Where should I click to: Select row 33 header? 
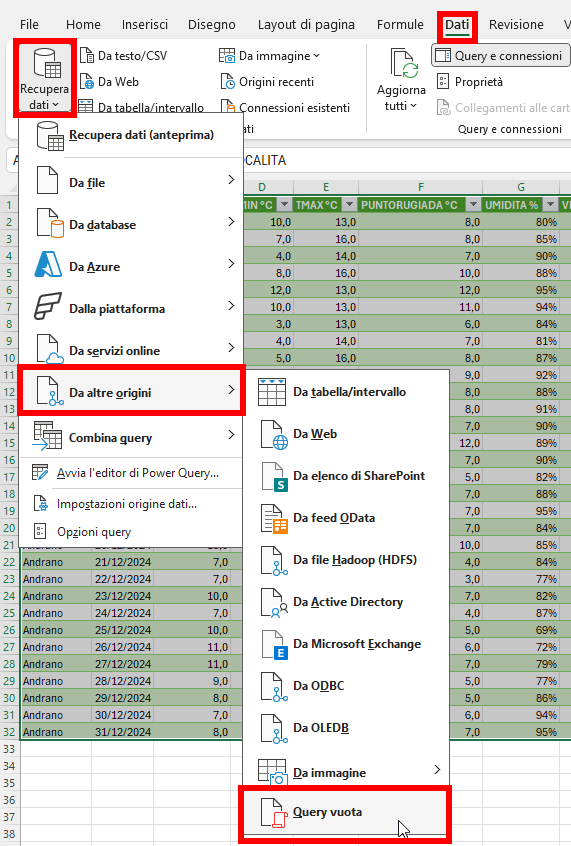click(x=9, y=749)
